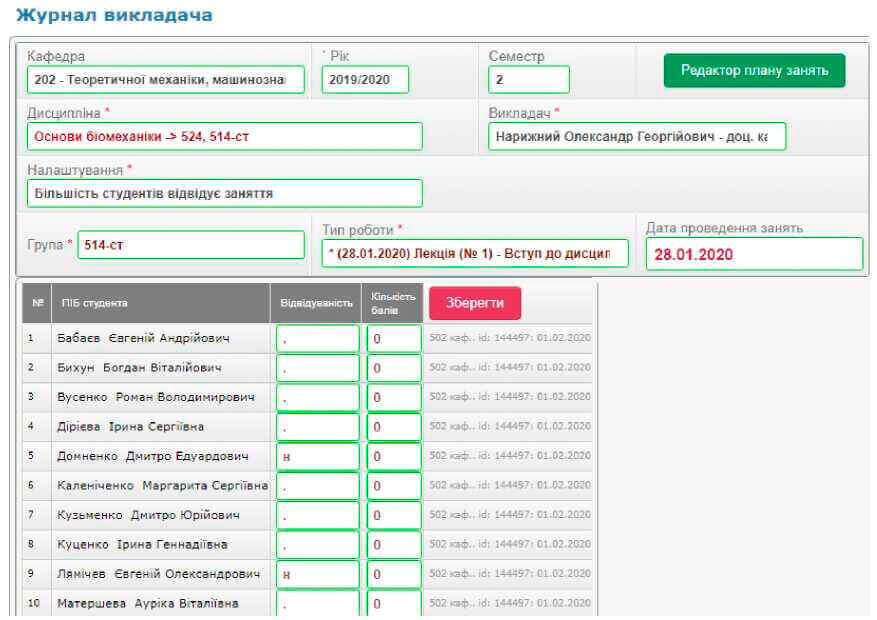Click attendance field for Домненко Дмитро
Screen dimensions: 877x620
point(318,457)
